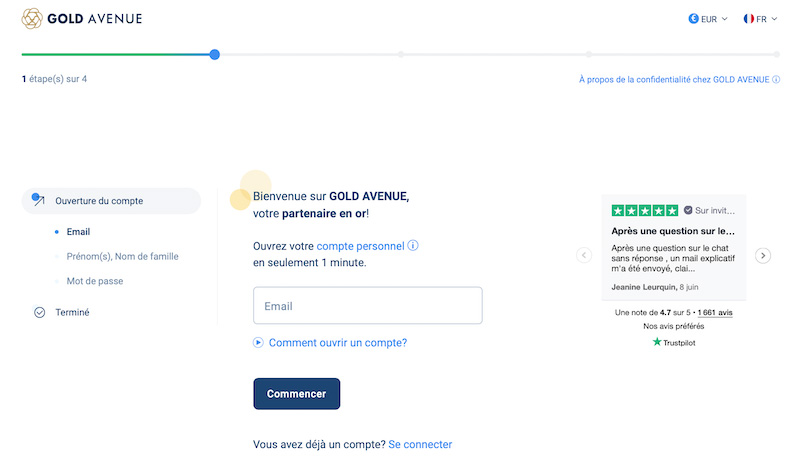This screenshot has width=800, height=474.
Task: Click the info icon after compte personnel
Action: 413,245
